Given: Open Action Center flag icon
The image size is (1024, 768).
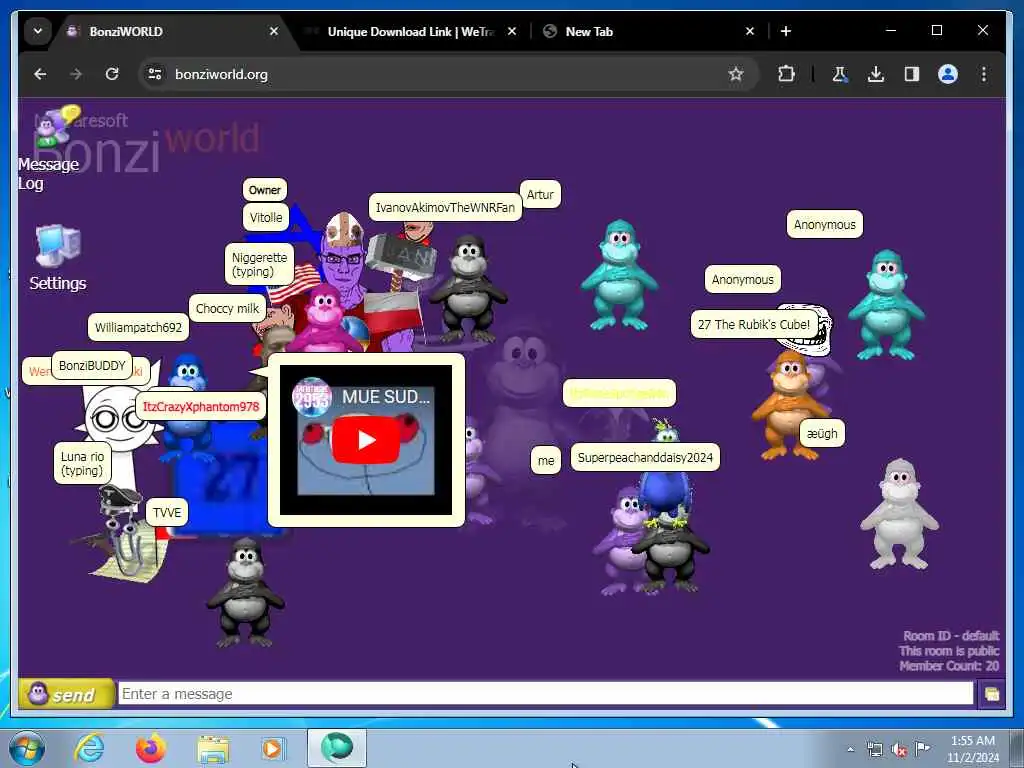Looking at the screenshot, I should pyautogui.click(x=922, y=748).
